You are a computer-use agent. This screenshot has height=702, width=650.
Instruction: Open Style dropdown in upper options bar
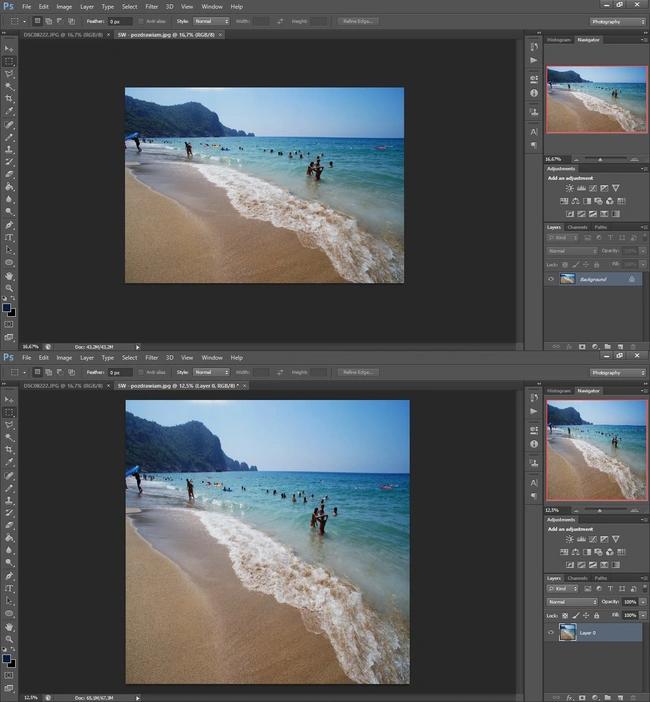coord(211,21)
